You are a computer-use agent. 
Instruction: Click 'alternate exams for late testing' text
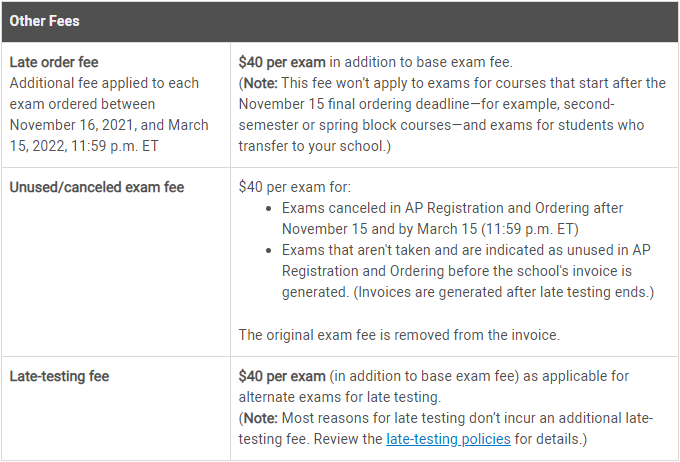[339, 397]
